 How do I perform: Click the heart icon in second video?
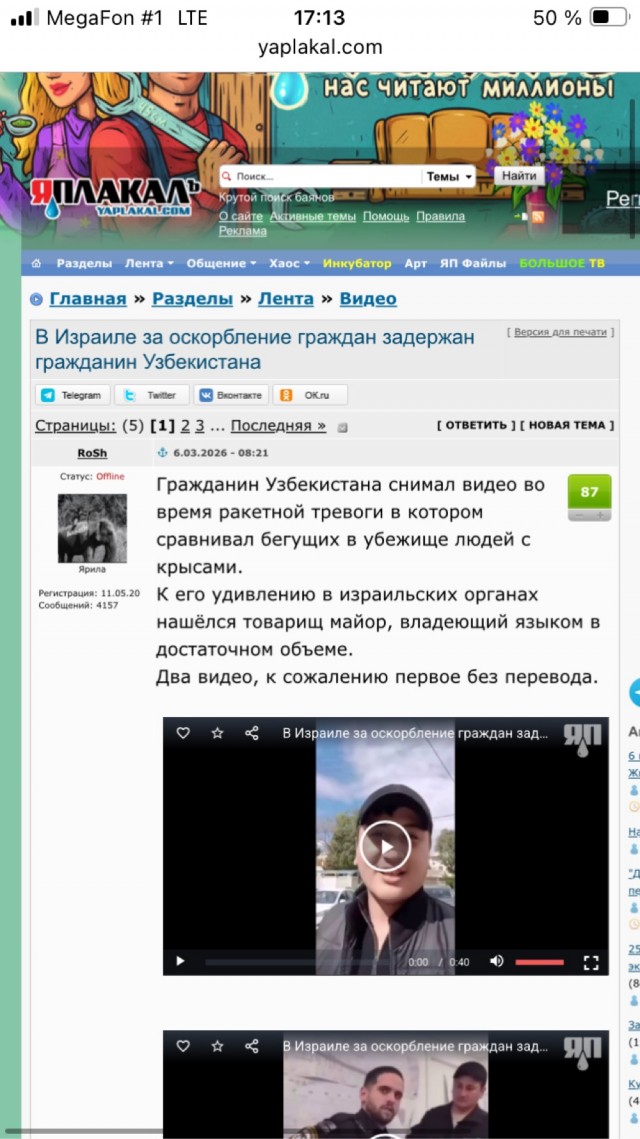click(x=183, y=1046)
